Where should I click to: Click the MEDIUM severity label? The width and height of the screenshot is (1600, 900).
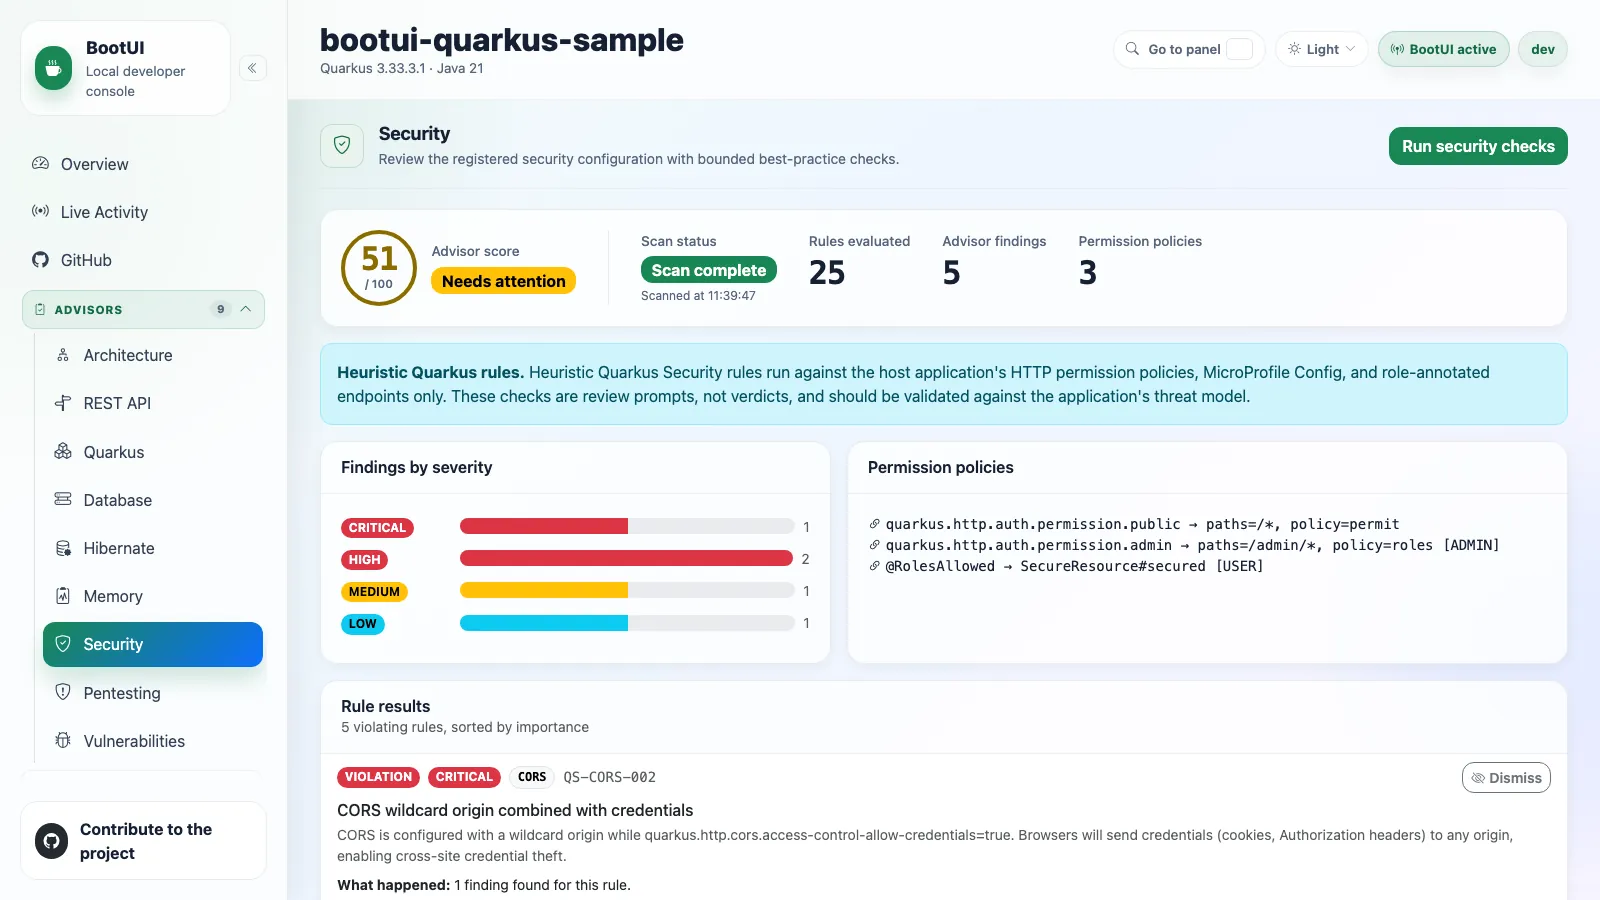(x=374, y=592)
